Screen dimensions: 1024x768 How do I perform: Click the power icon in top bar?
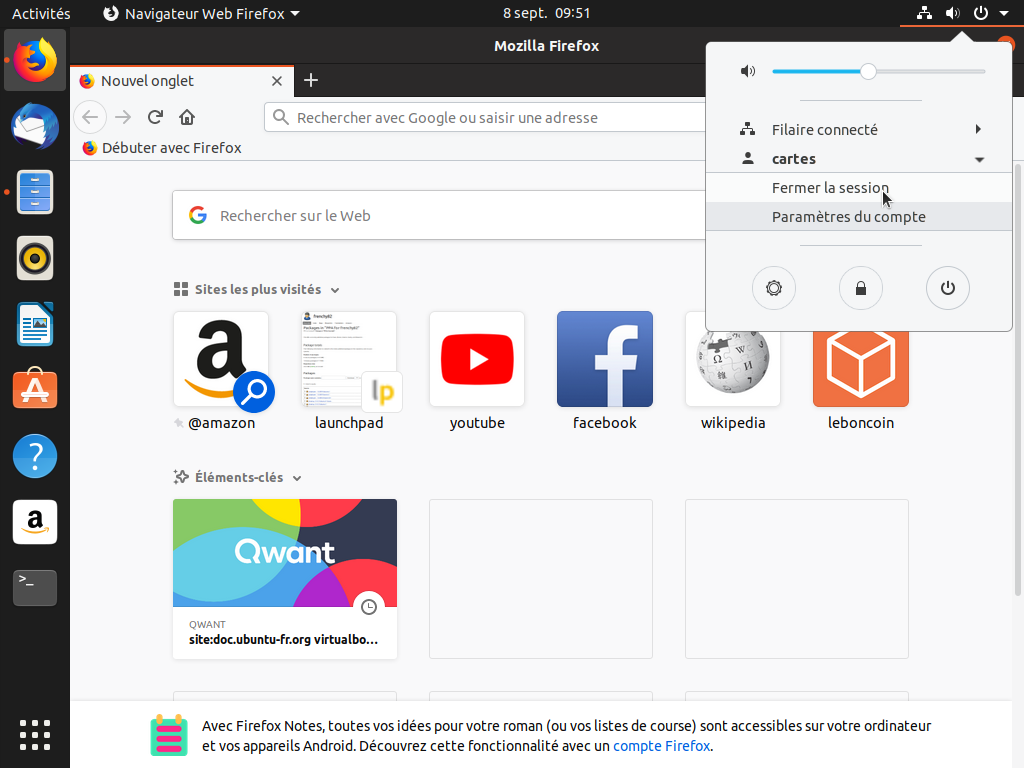[981, 13]
